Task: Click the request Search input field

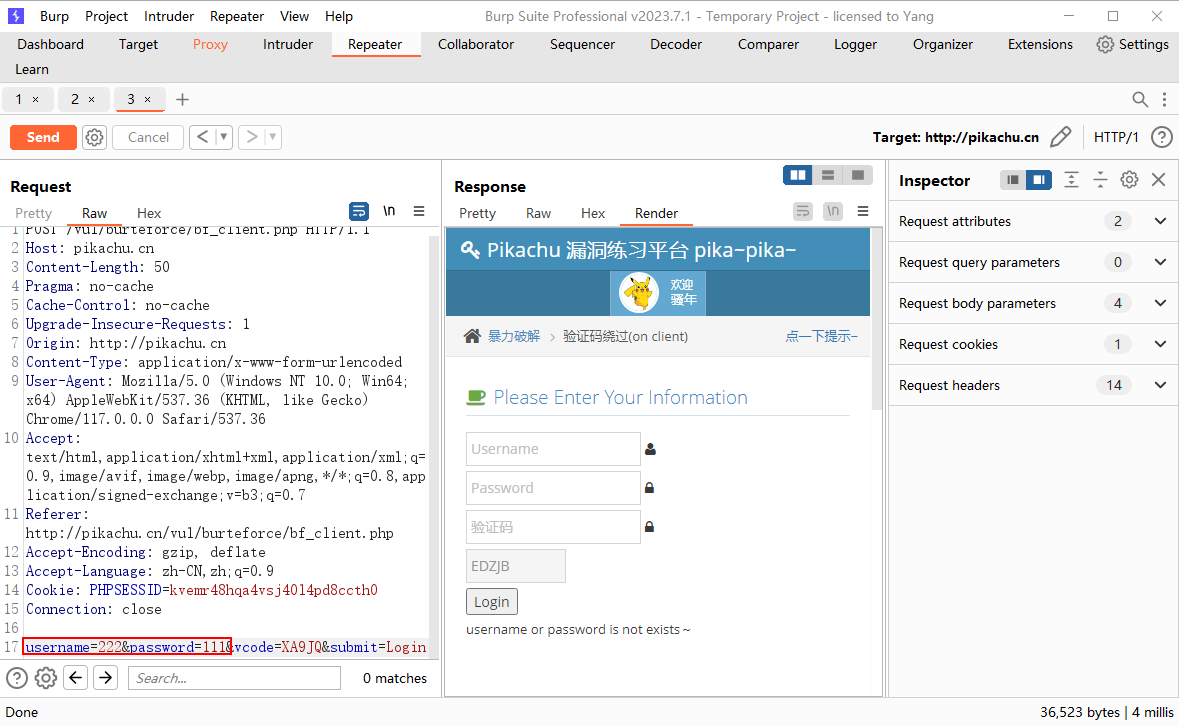Action: [235, 678]
